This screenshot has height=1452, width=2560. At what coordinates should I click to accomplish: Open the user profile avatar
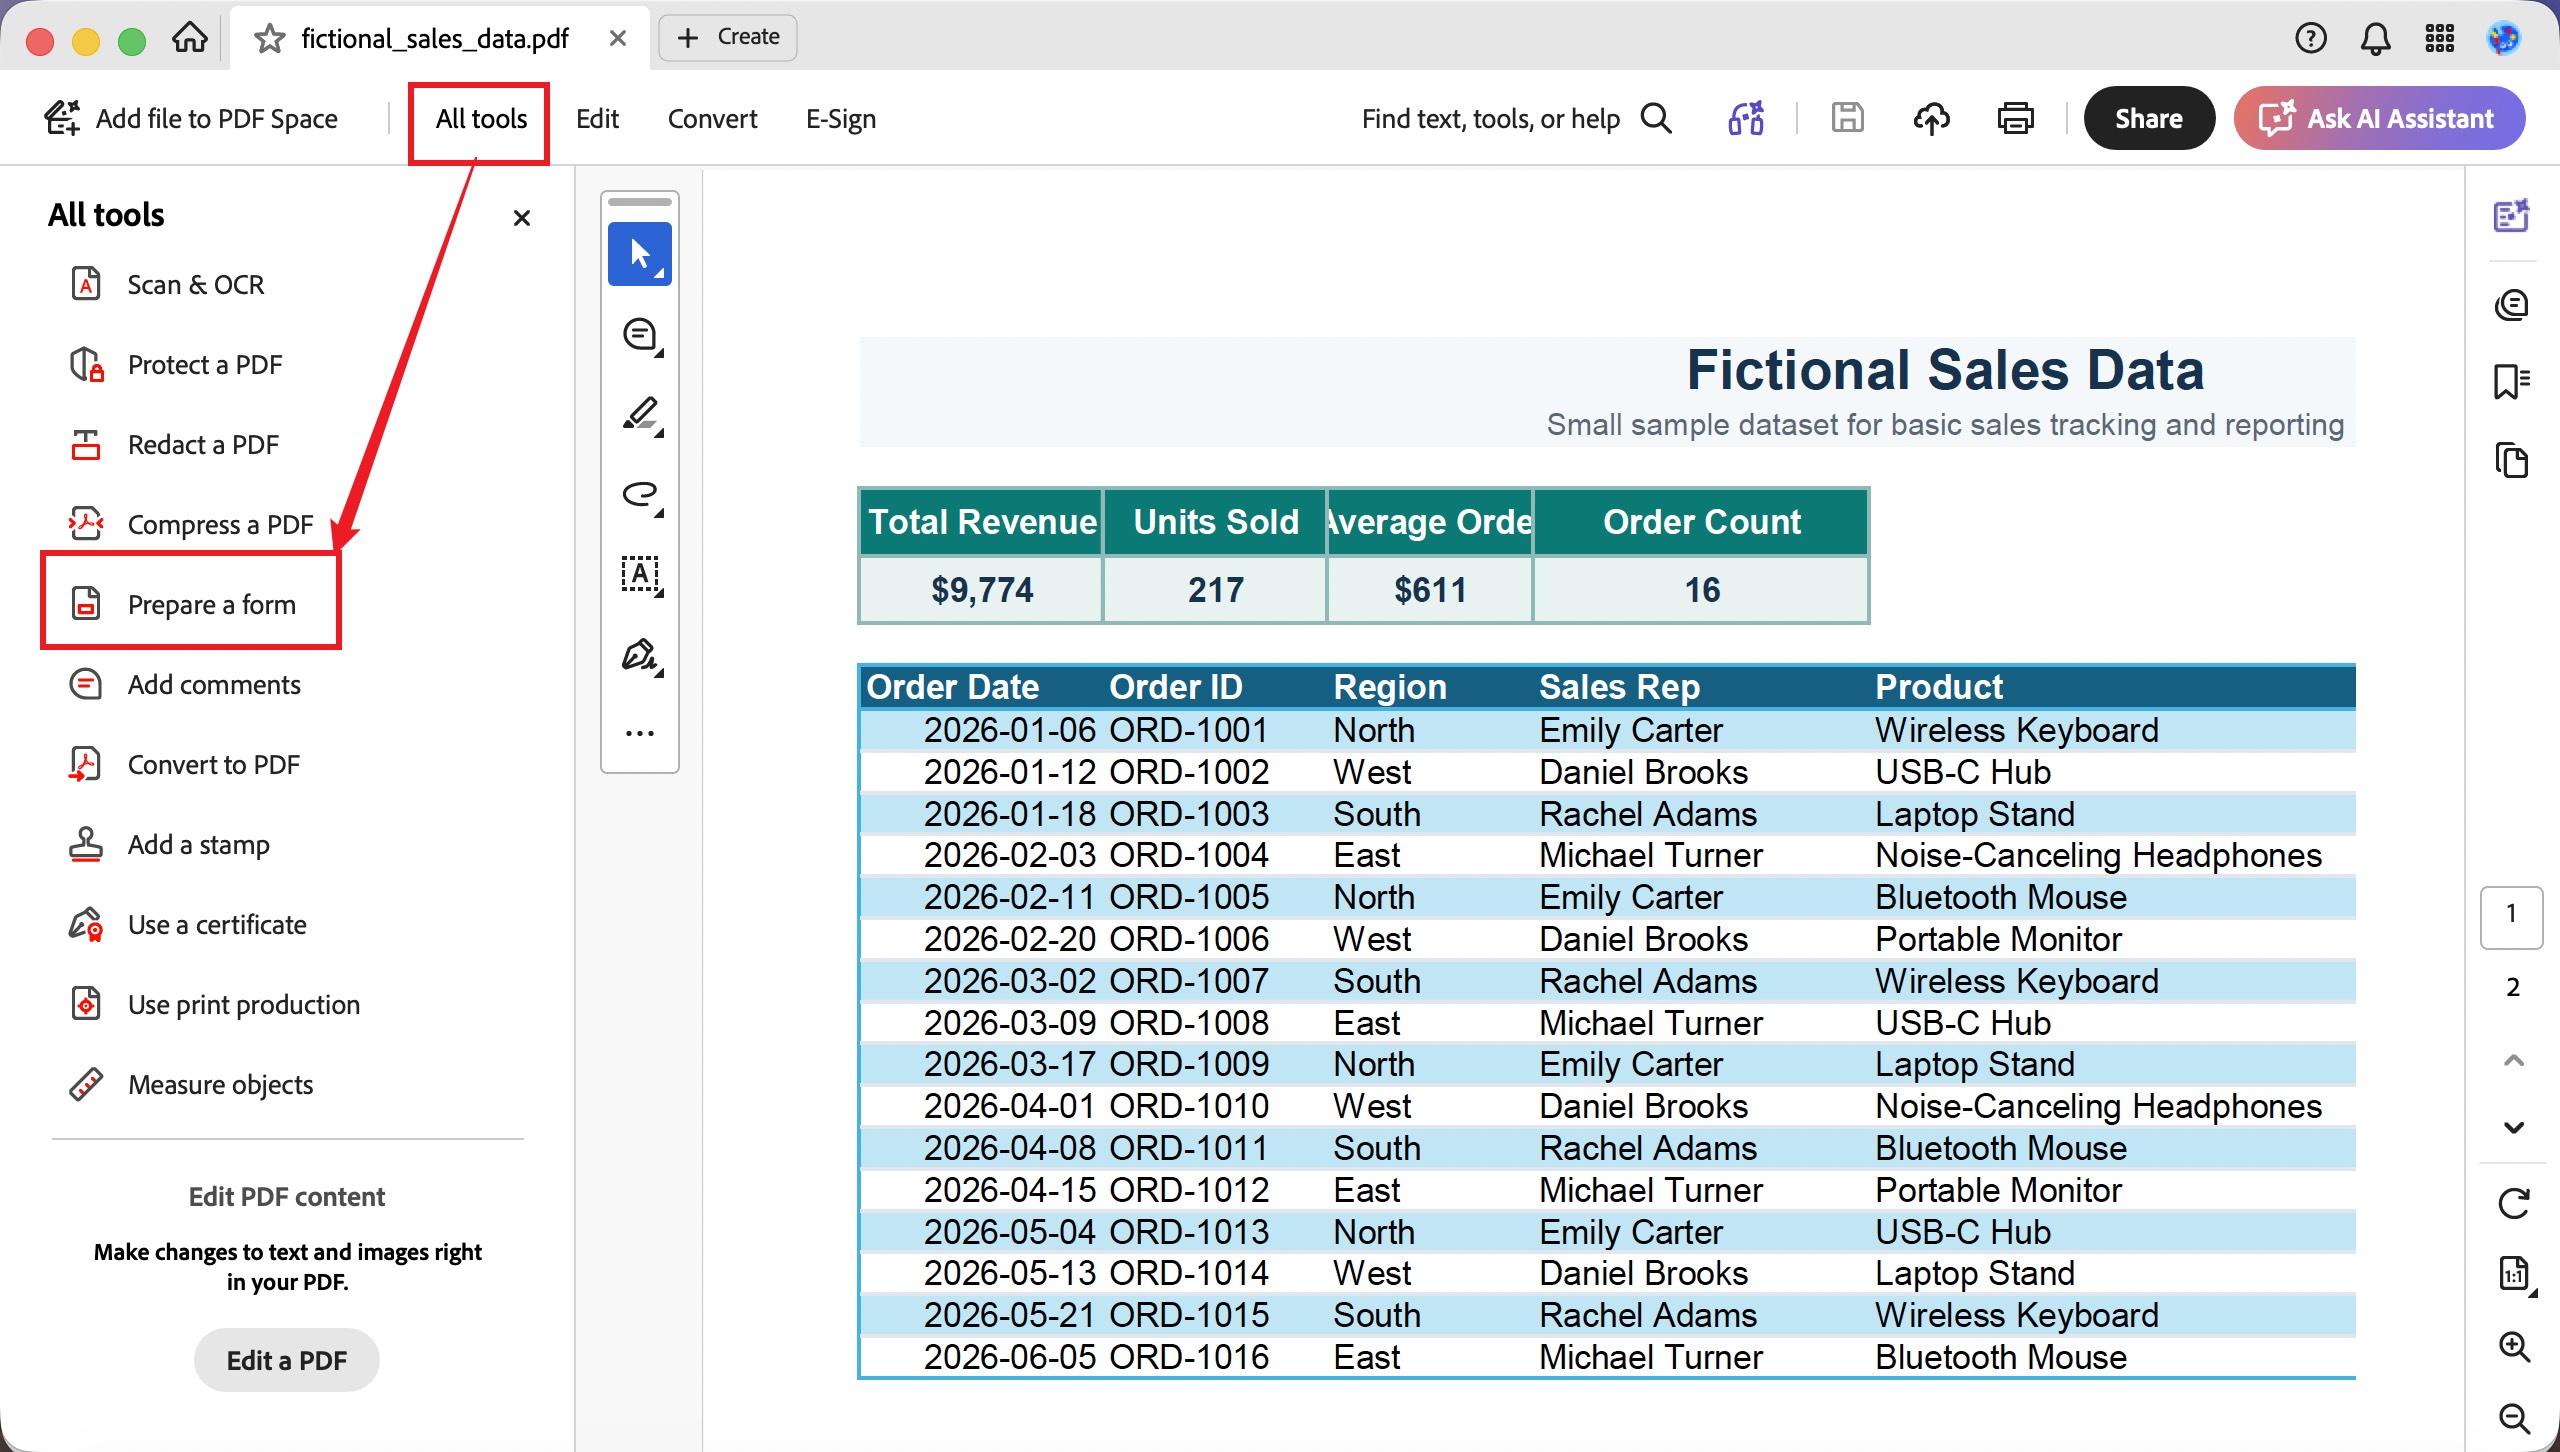(2504, 38)
